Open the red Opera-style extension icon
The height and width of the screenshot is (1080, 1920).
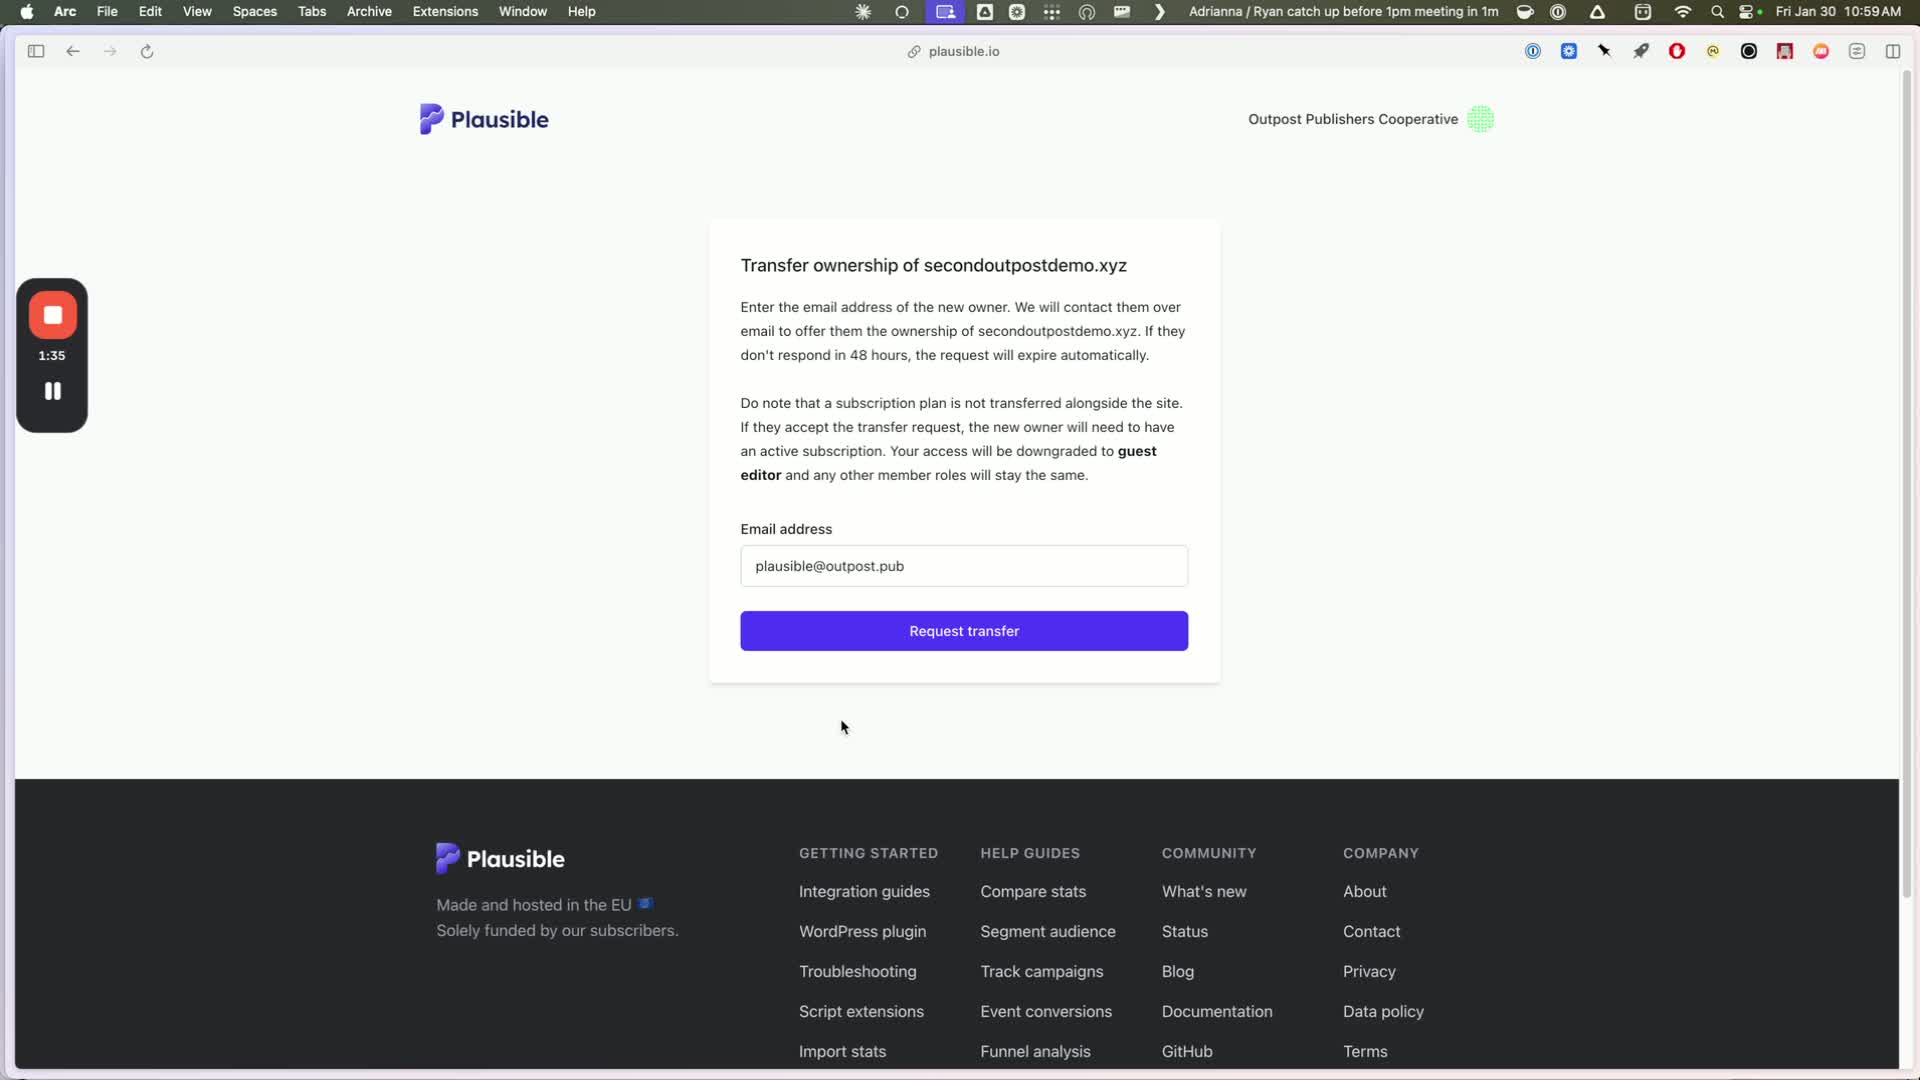(1677, 51)
